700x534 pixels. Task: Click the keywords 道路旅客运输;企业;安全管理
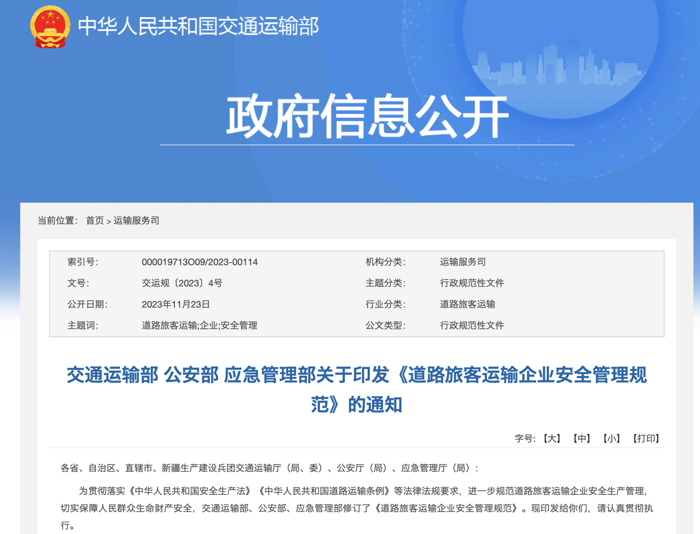199,325
